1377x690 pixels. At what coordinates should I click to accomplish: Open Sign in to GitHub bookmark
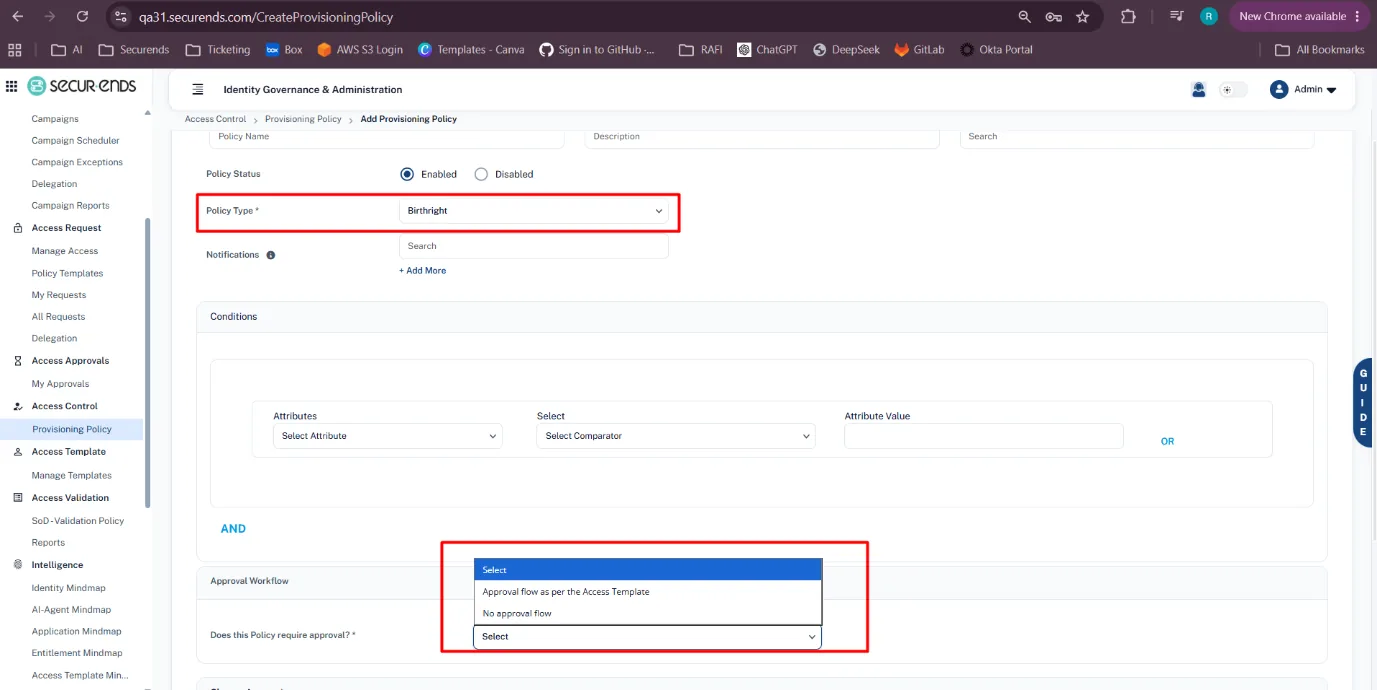pyautogui.click(x=597, y=49)
